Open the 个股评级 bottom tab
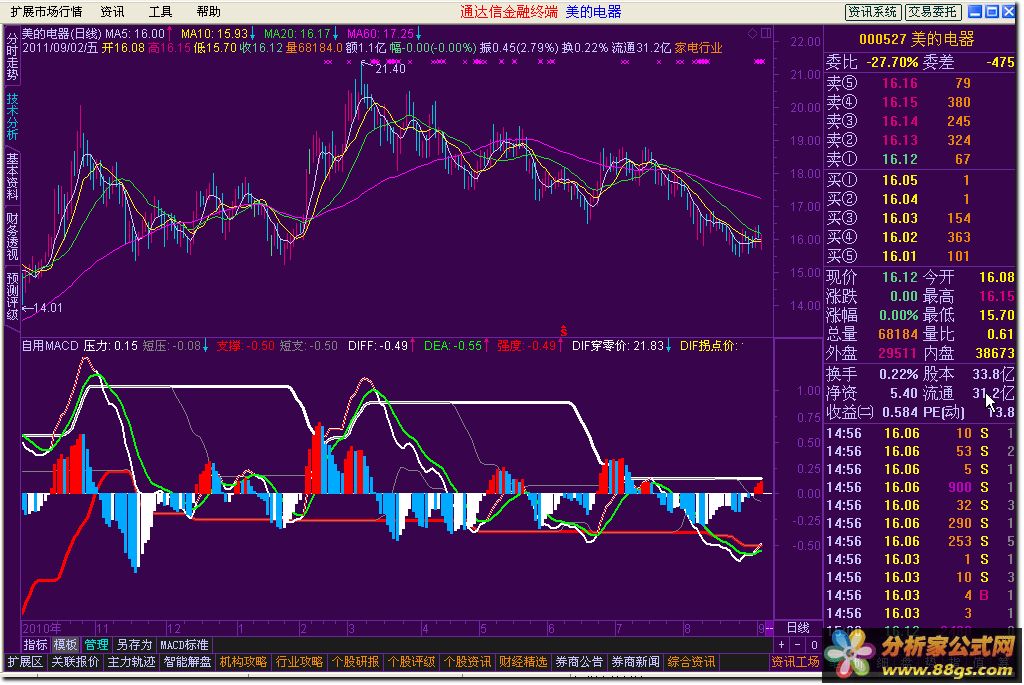Viewport: 1024px width, 685px height. (x=411, y=662)
